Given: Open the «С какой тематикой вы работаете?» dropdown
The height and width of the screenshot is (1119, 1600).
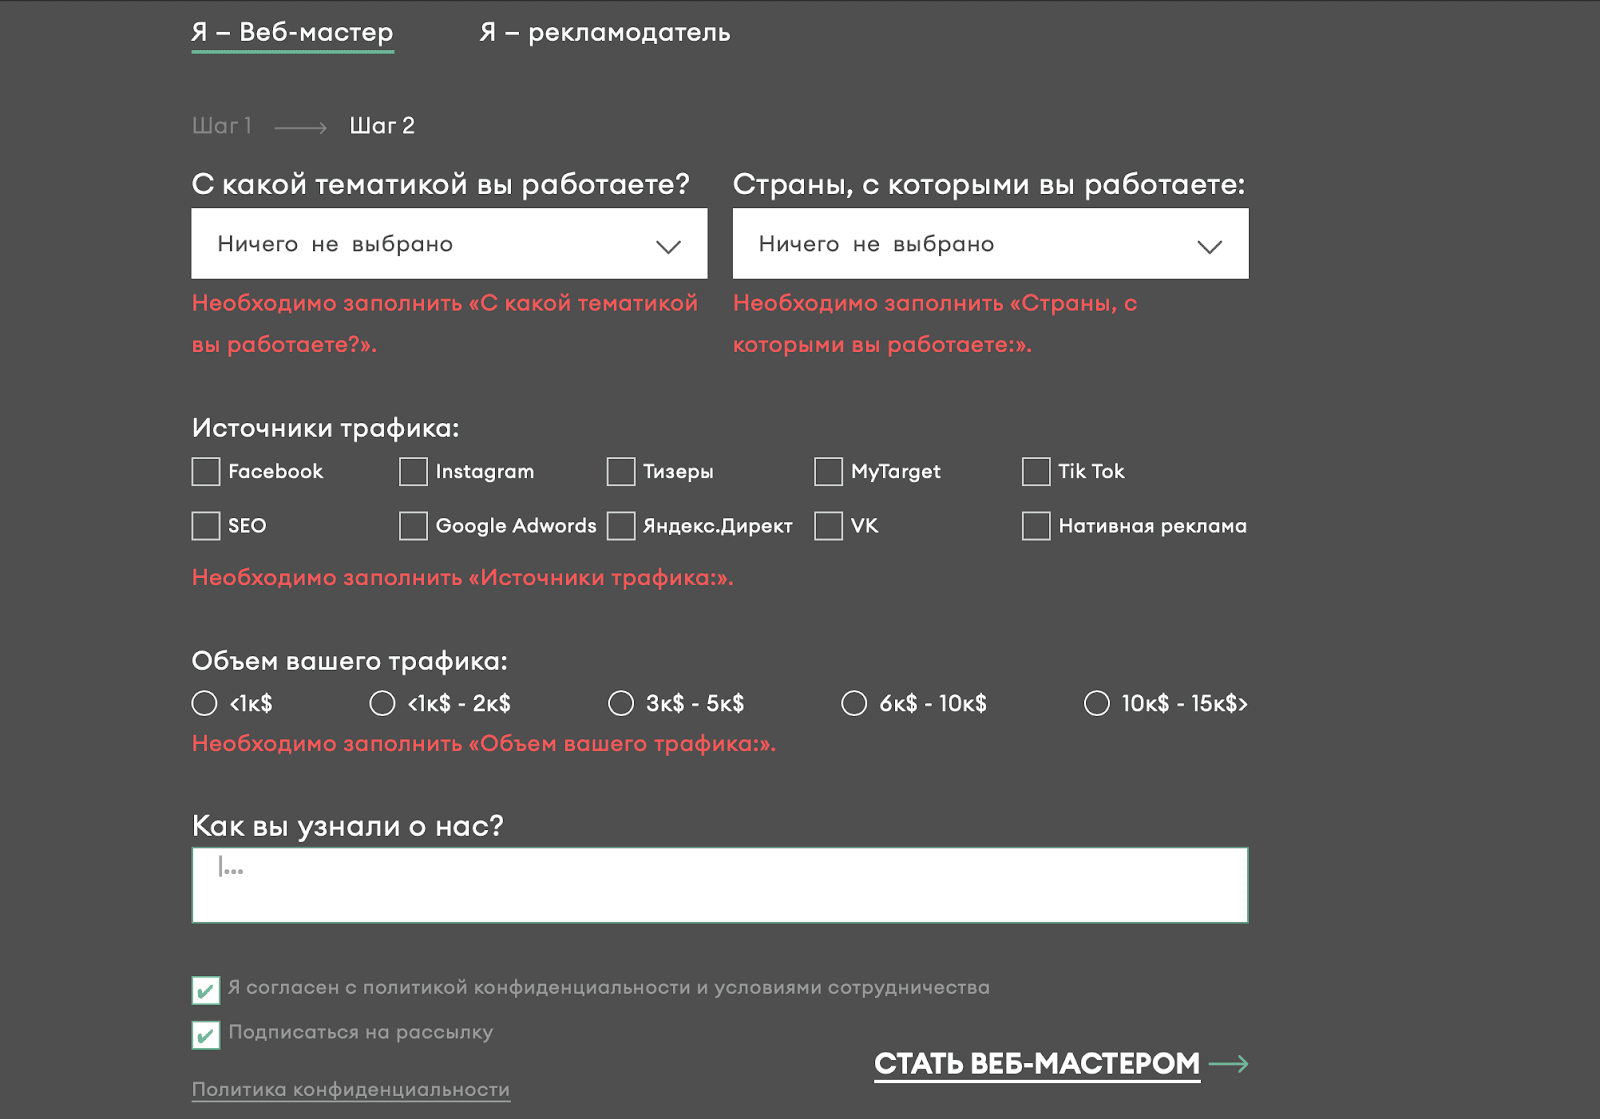Looking at the screenshot, I should (x=449, y=243).
